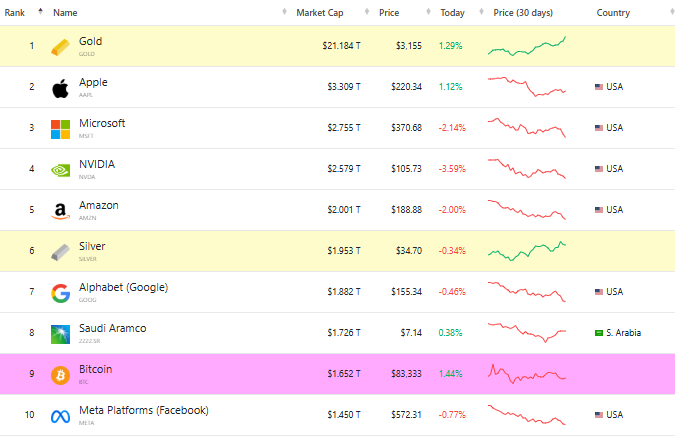Click Apple's 30-day price chart
This screenshot has width=675, height=436.
[x=526, y=87]
